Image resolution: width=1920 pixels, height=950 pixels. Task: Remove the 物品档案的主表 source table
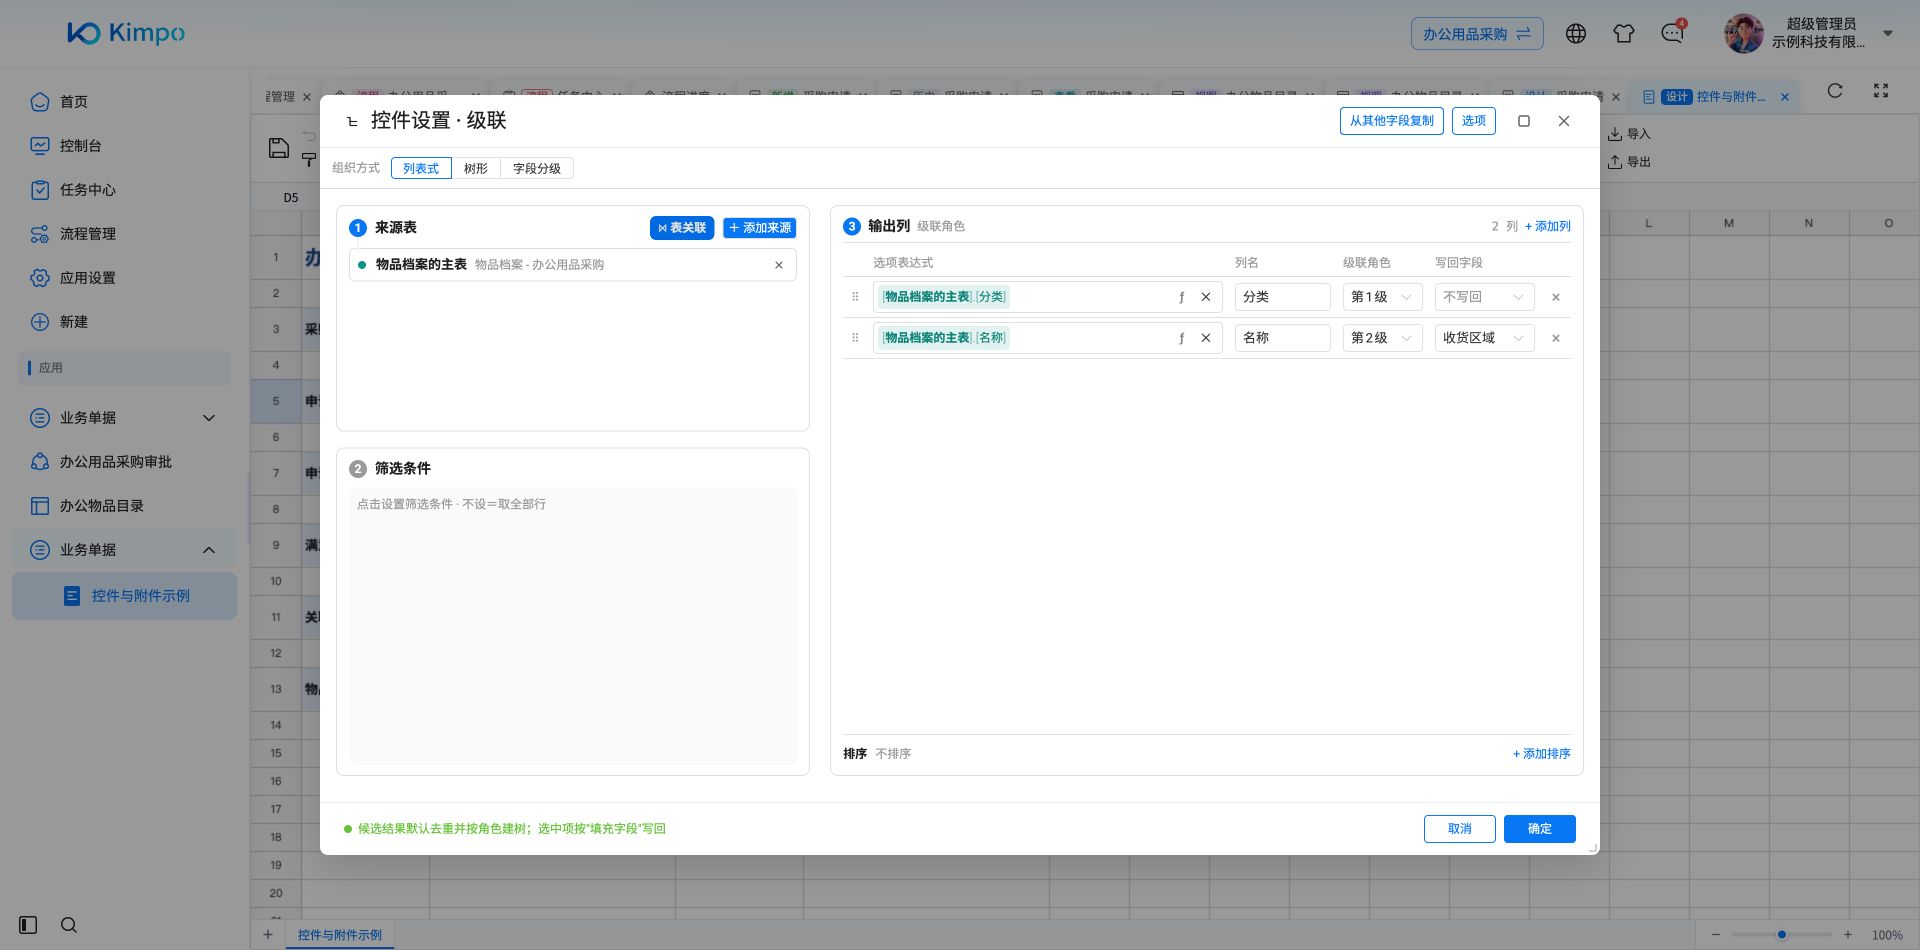779,265
